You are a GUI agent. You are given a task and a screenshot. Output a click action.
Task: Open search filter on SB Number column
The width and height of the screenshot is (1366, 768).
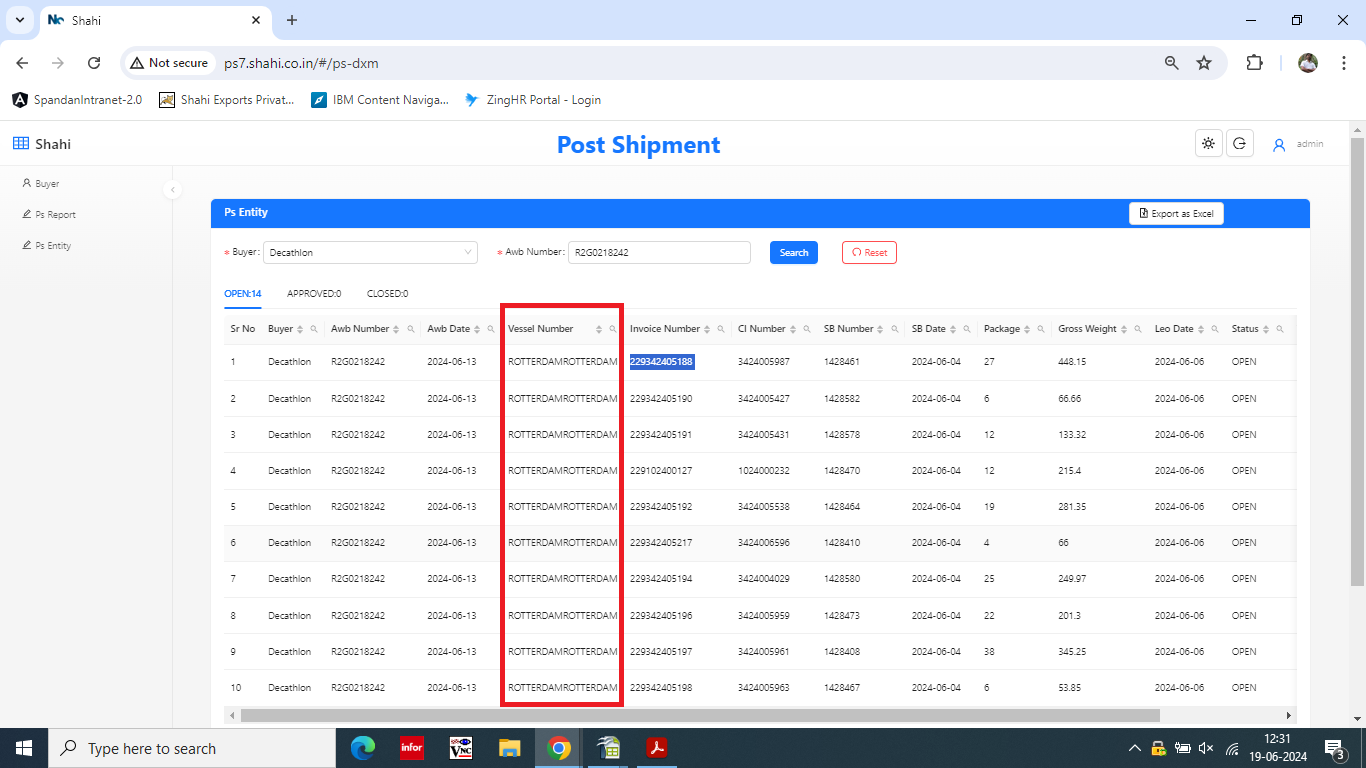click(895, 329)
